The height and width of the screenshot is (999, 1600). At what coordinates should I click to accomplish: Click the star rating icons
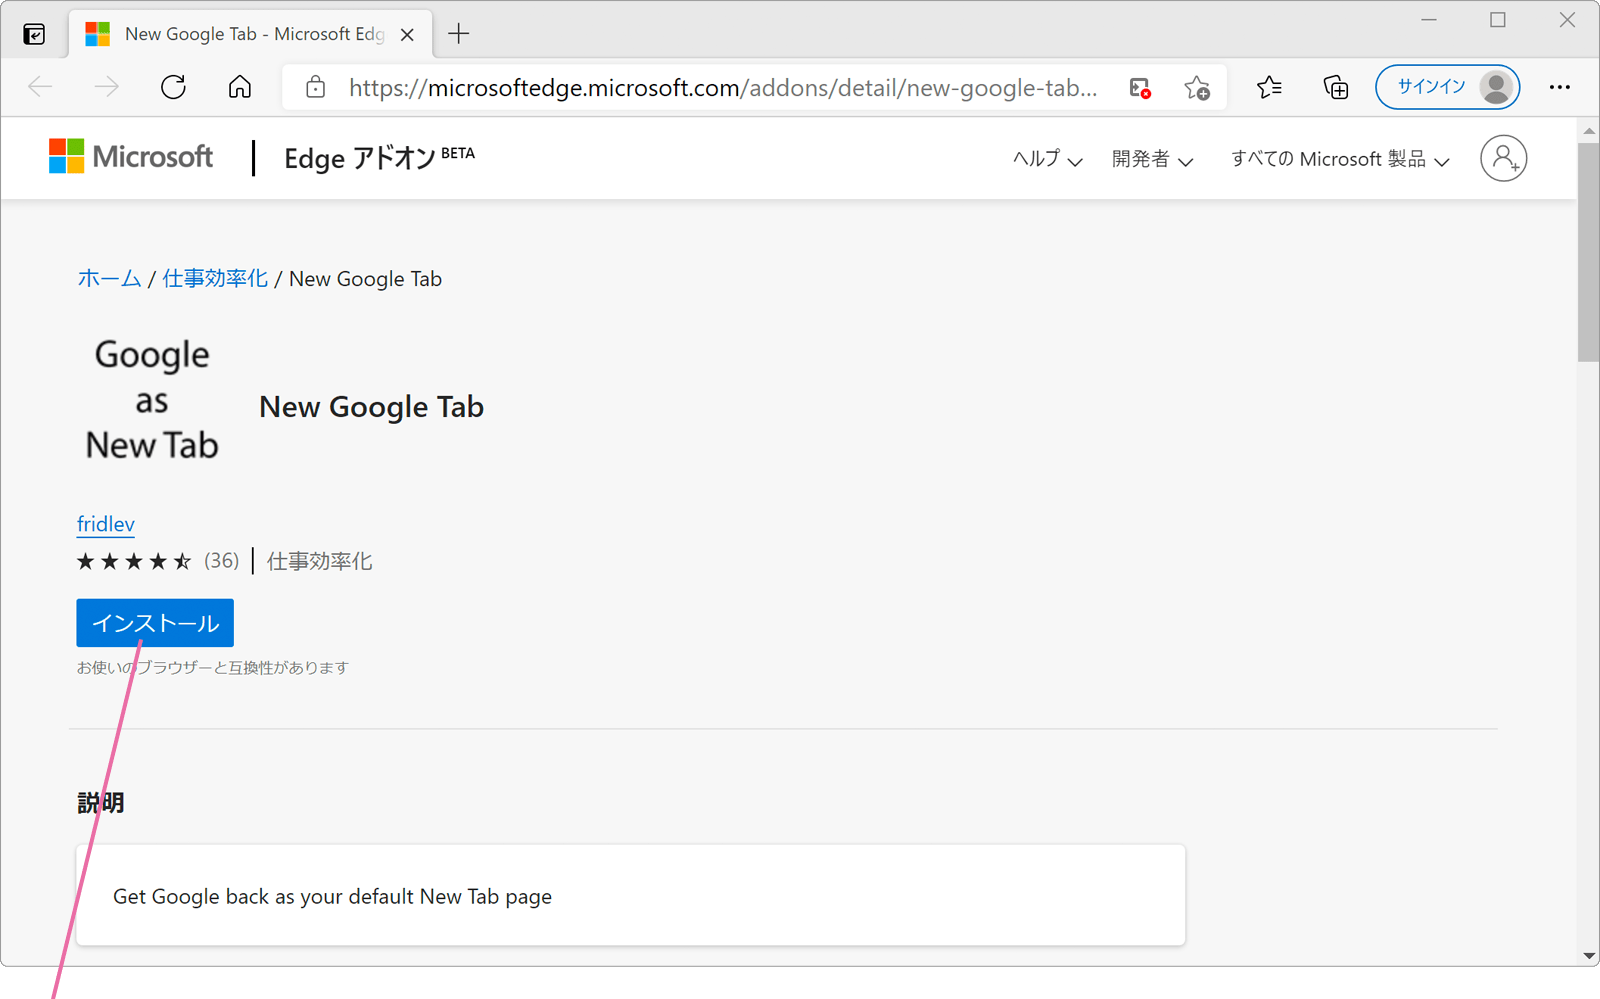(134, 561)
